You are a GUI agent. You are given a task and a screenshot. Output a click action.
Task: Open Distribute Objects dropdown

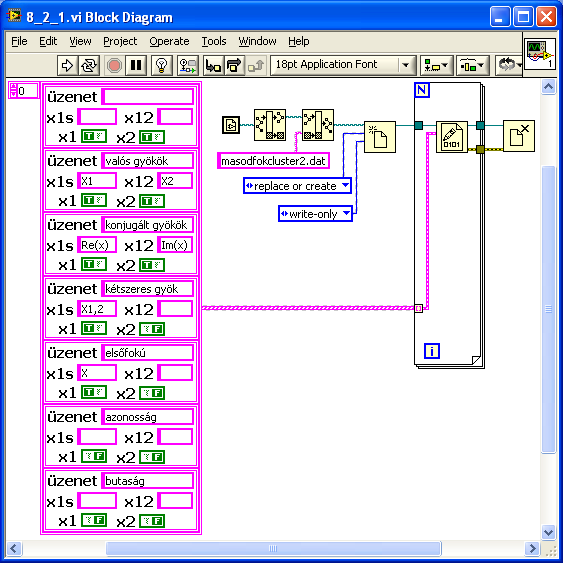pyautogui.click(x=473, y=65)
